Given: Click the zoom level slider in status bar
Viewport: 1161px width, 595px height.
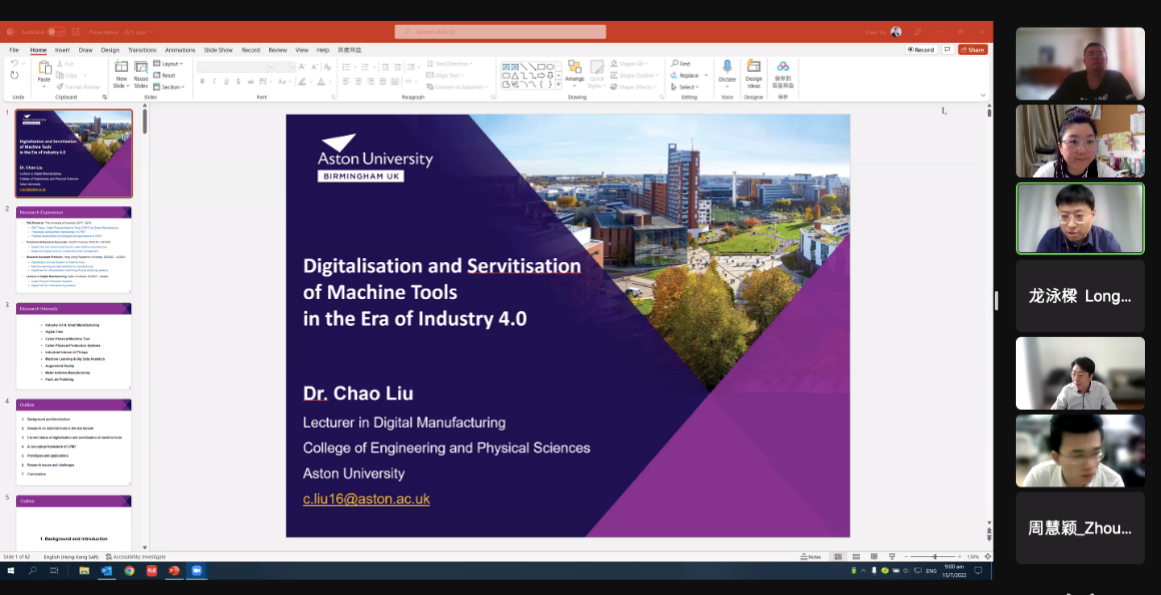Looking at the screenshot, I should (x=935, y=557).
